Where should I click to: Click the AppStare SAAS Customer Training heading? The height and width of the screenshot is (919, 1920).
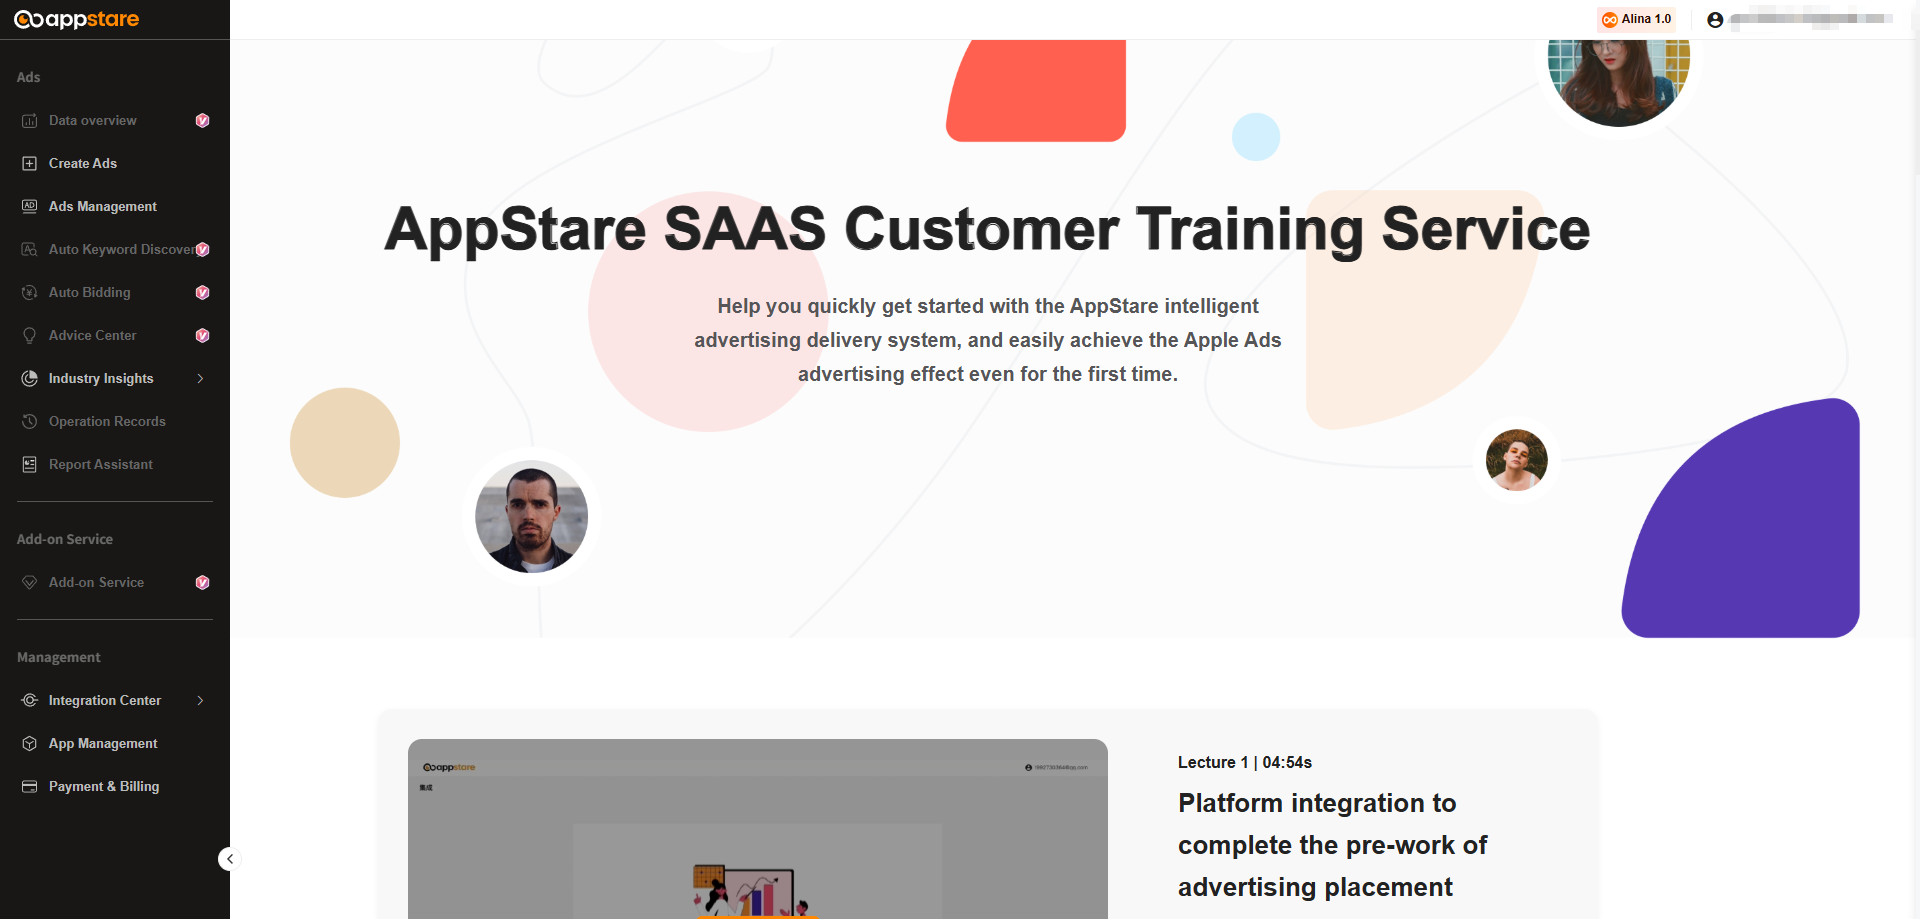point(987,229)
